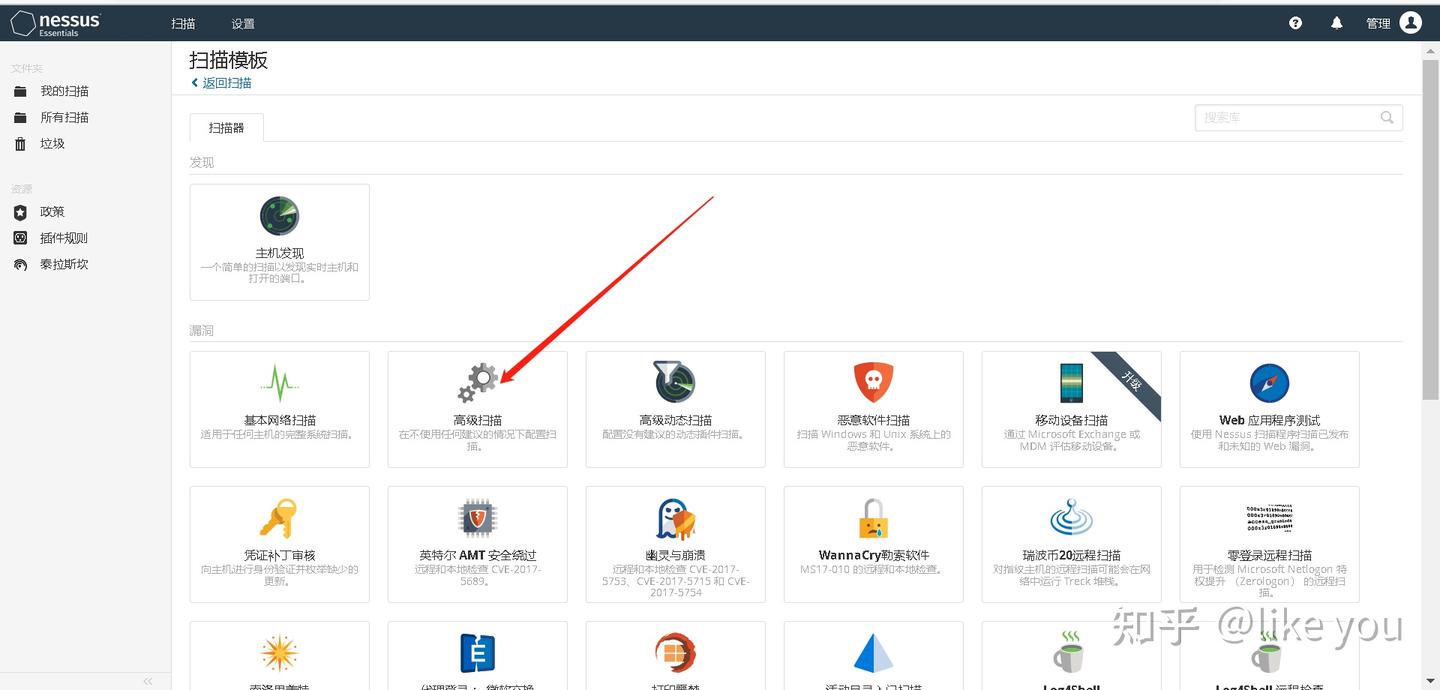Click the 我的扫描 folder icon
Image resolution: width=1440 pixels, height=690 pixels.
20,91
